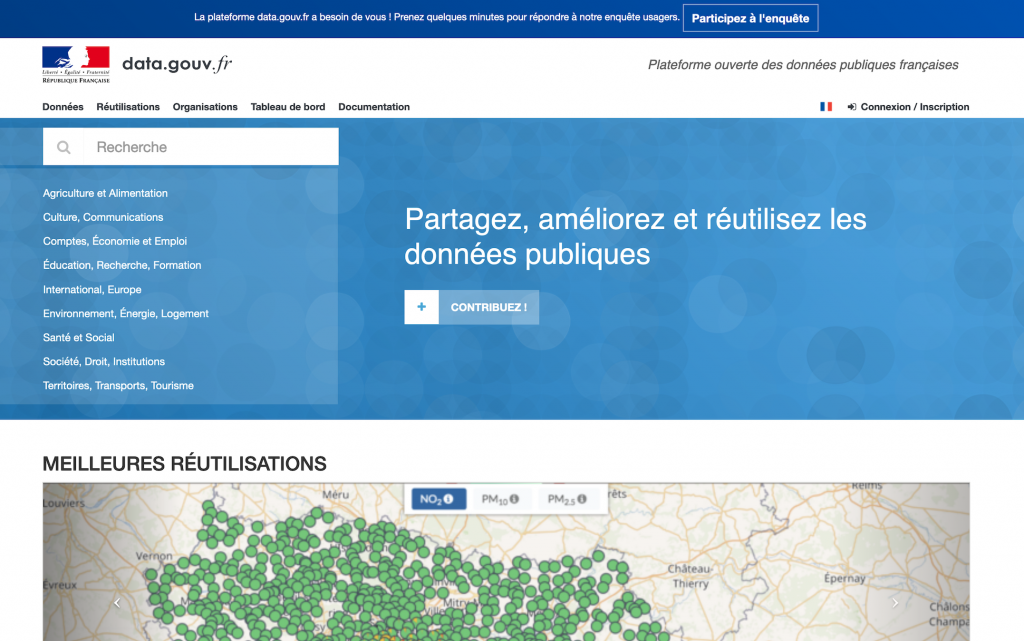Viewport: 1024px width, 641px height.
Task: Browse Santé et Social category
Action: click(x=79, y=338)
